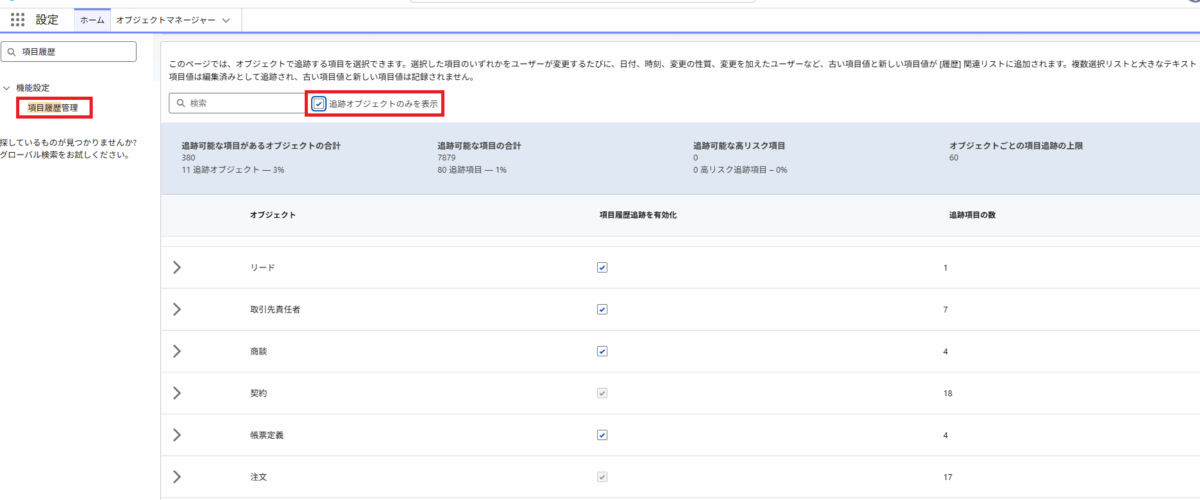Expand the 帳票定義 object row
The width and height of the screenshot is (1200, 500).
coord(177,435)
